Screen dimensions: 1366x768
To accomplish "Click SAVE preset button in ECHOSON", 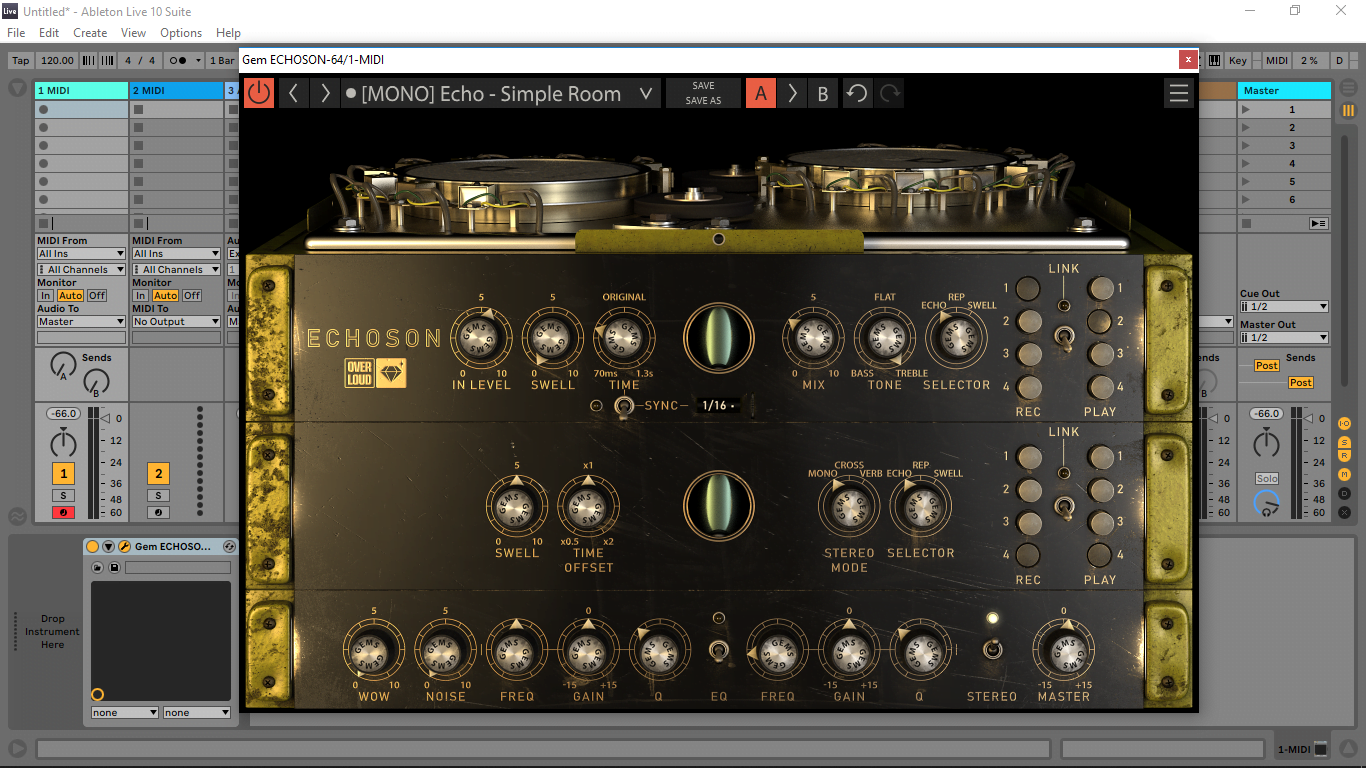I will [x=703, y=86].
